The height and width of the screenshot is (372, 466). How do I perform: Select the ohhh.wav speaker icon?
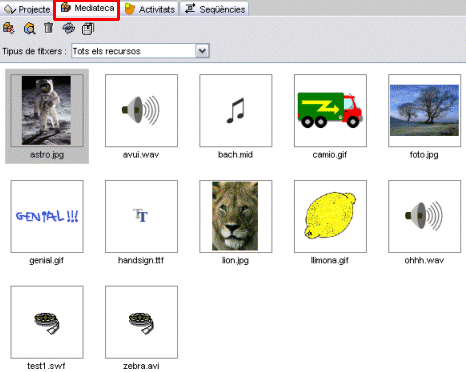pyautogui.click(x=424, y=216)
